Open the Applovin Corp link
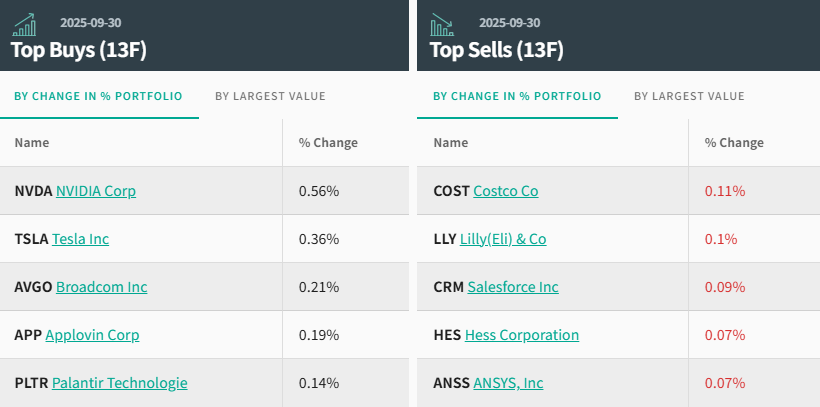 tap(92, 335)
